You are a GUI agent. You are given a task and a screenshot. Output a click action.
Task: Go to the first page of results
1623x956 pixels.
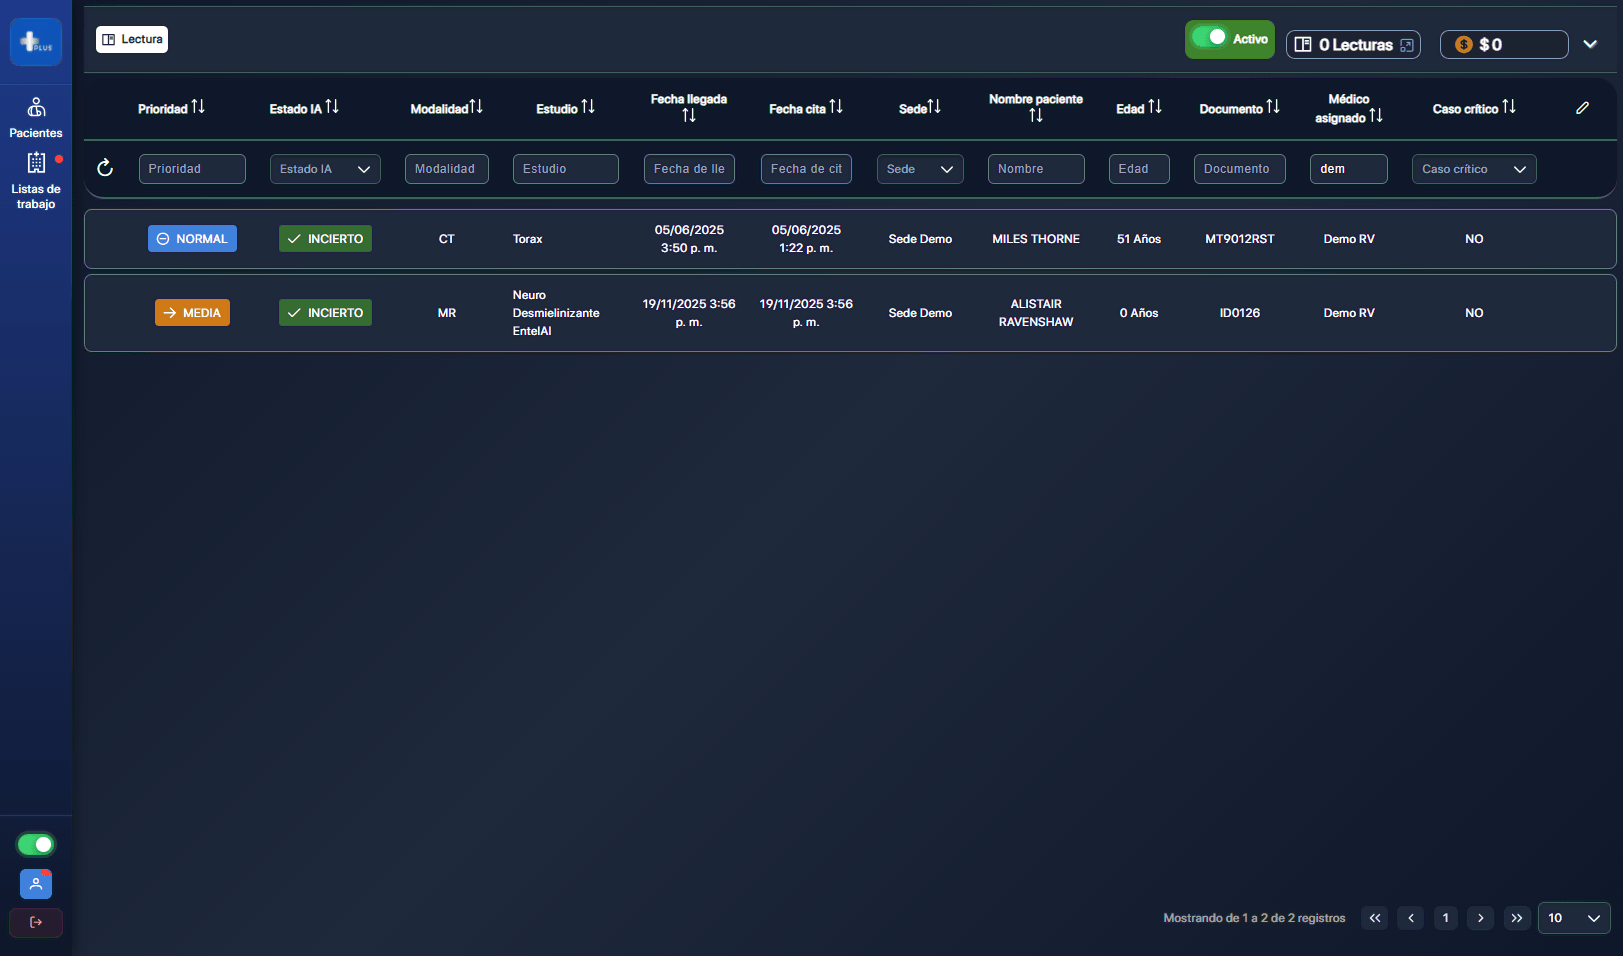point(1375,918)
